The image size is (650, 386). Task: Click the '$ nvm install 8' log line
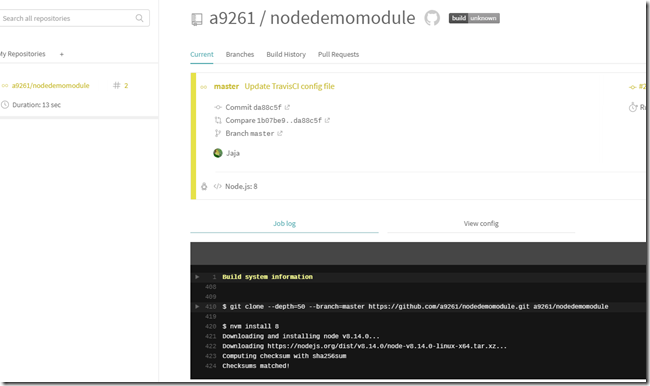tap(250, 326)
